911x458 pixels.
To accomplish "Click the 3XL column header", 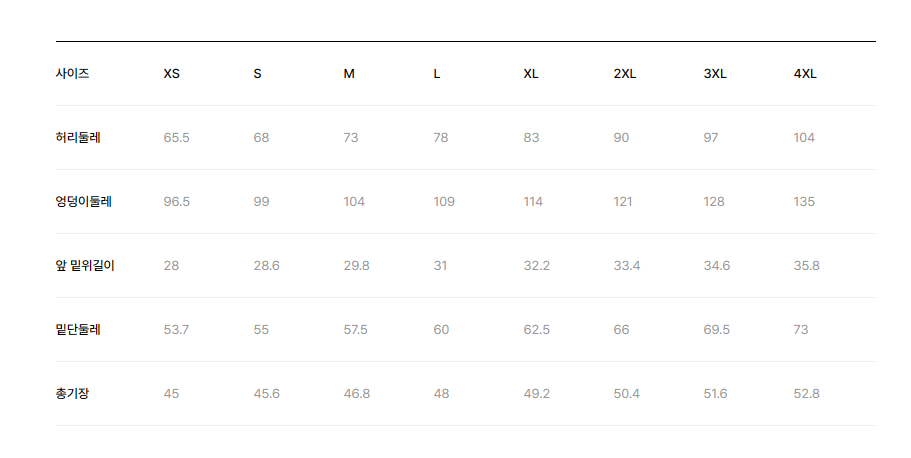I will pyautogui.click(x=715, y=74).
